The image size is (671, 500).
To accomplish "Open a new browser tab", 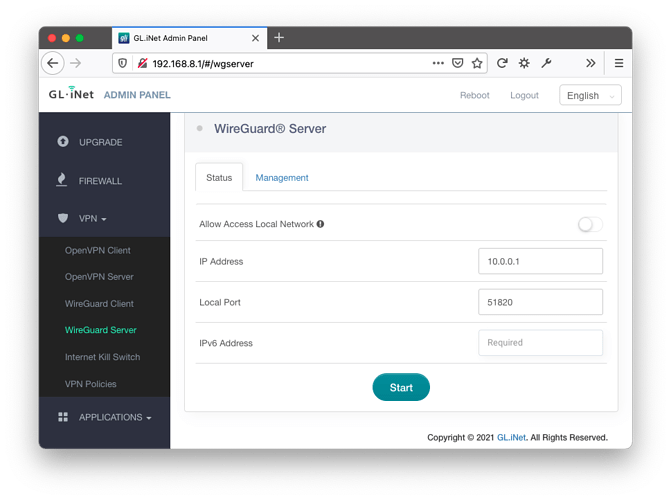I will pyautogui.click(x=279, y=38).
